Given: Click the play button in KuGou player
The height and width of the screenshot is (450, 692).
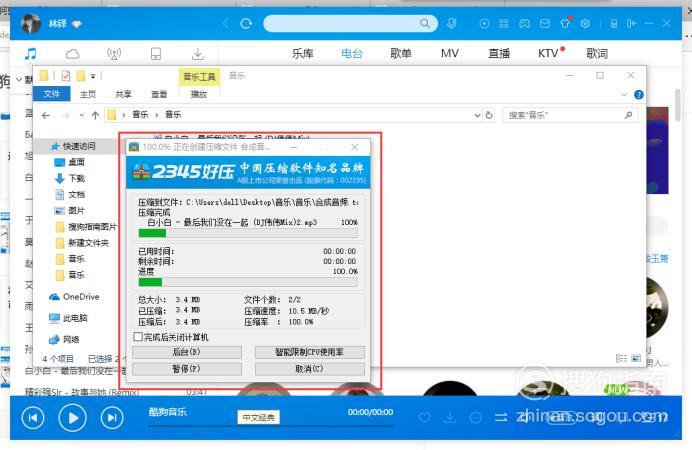Looking at the screenshot, I should (72, 417).
